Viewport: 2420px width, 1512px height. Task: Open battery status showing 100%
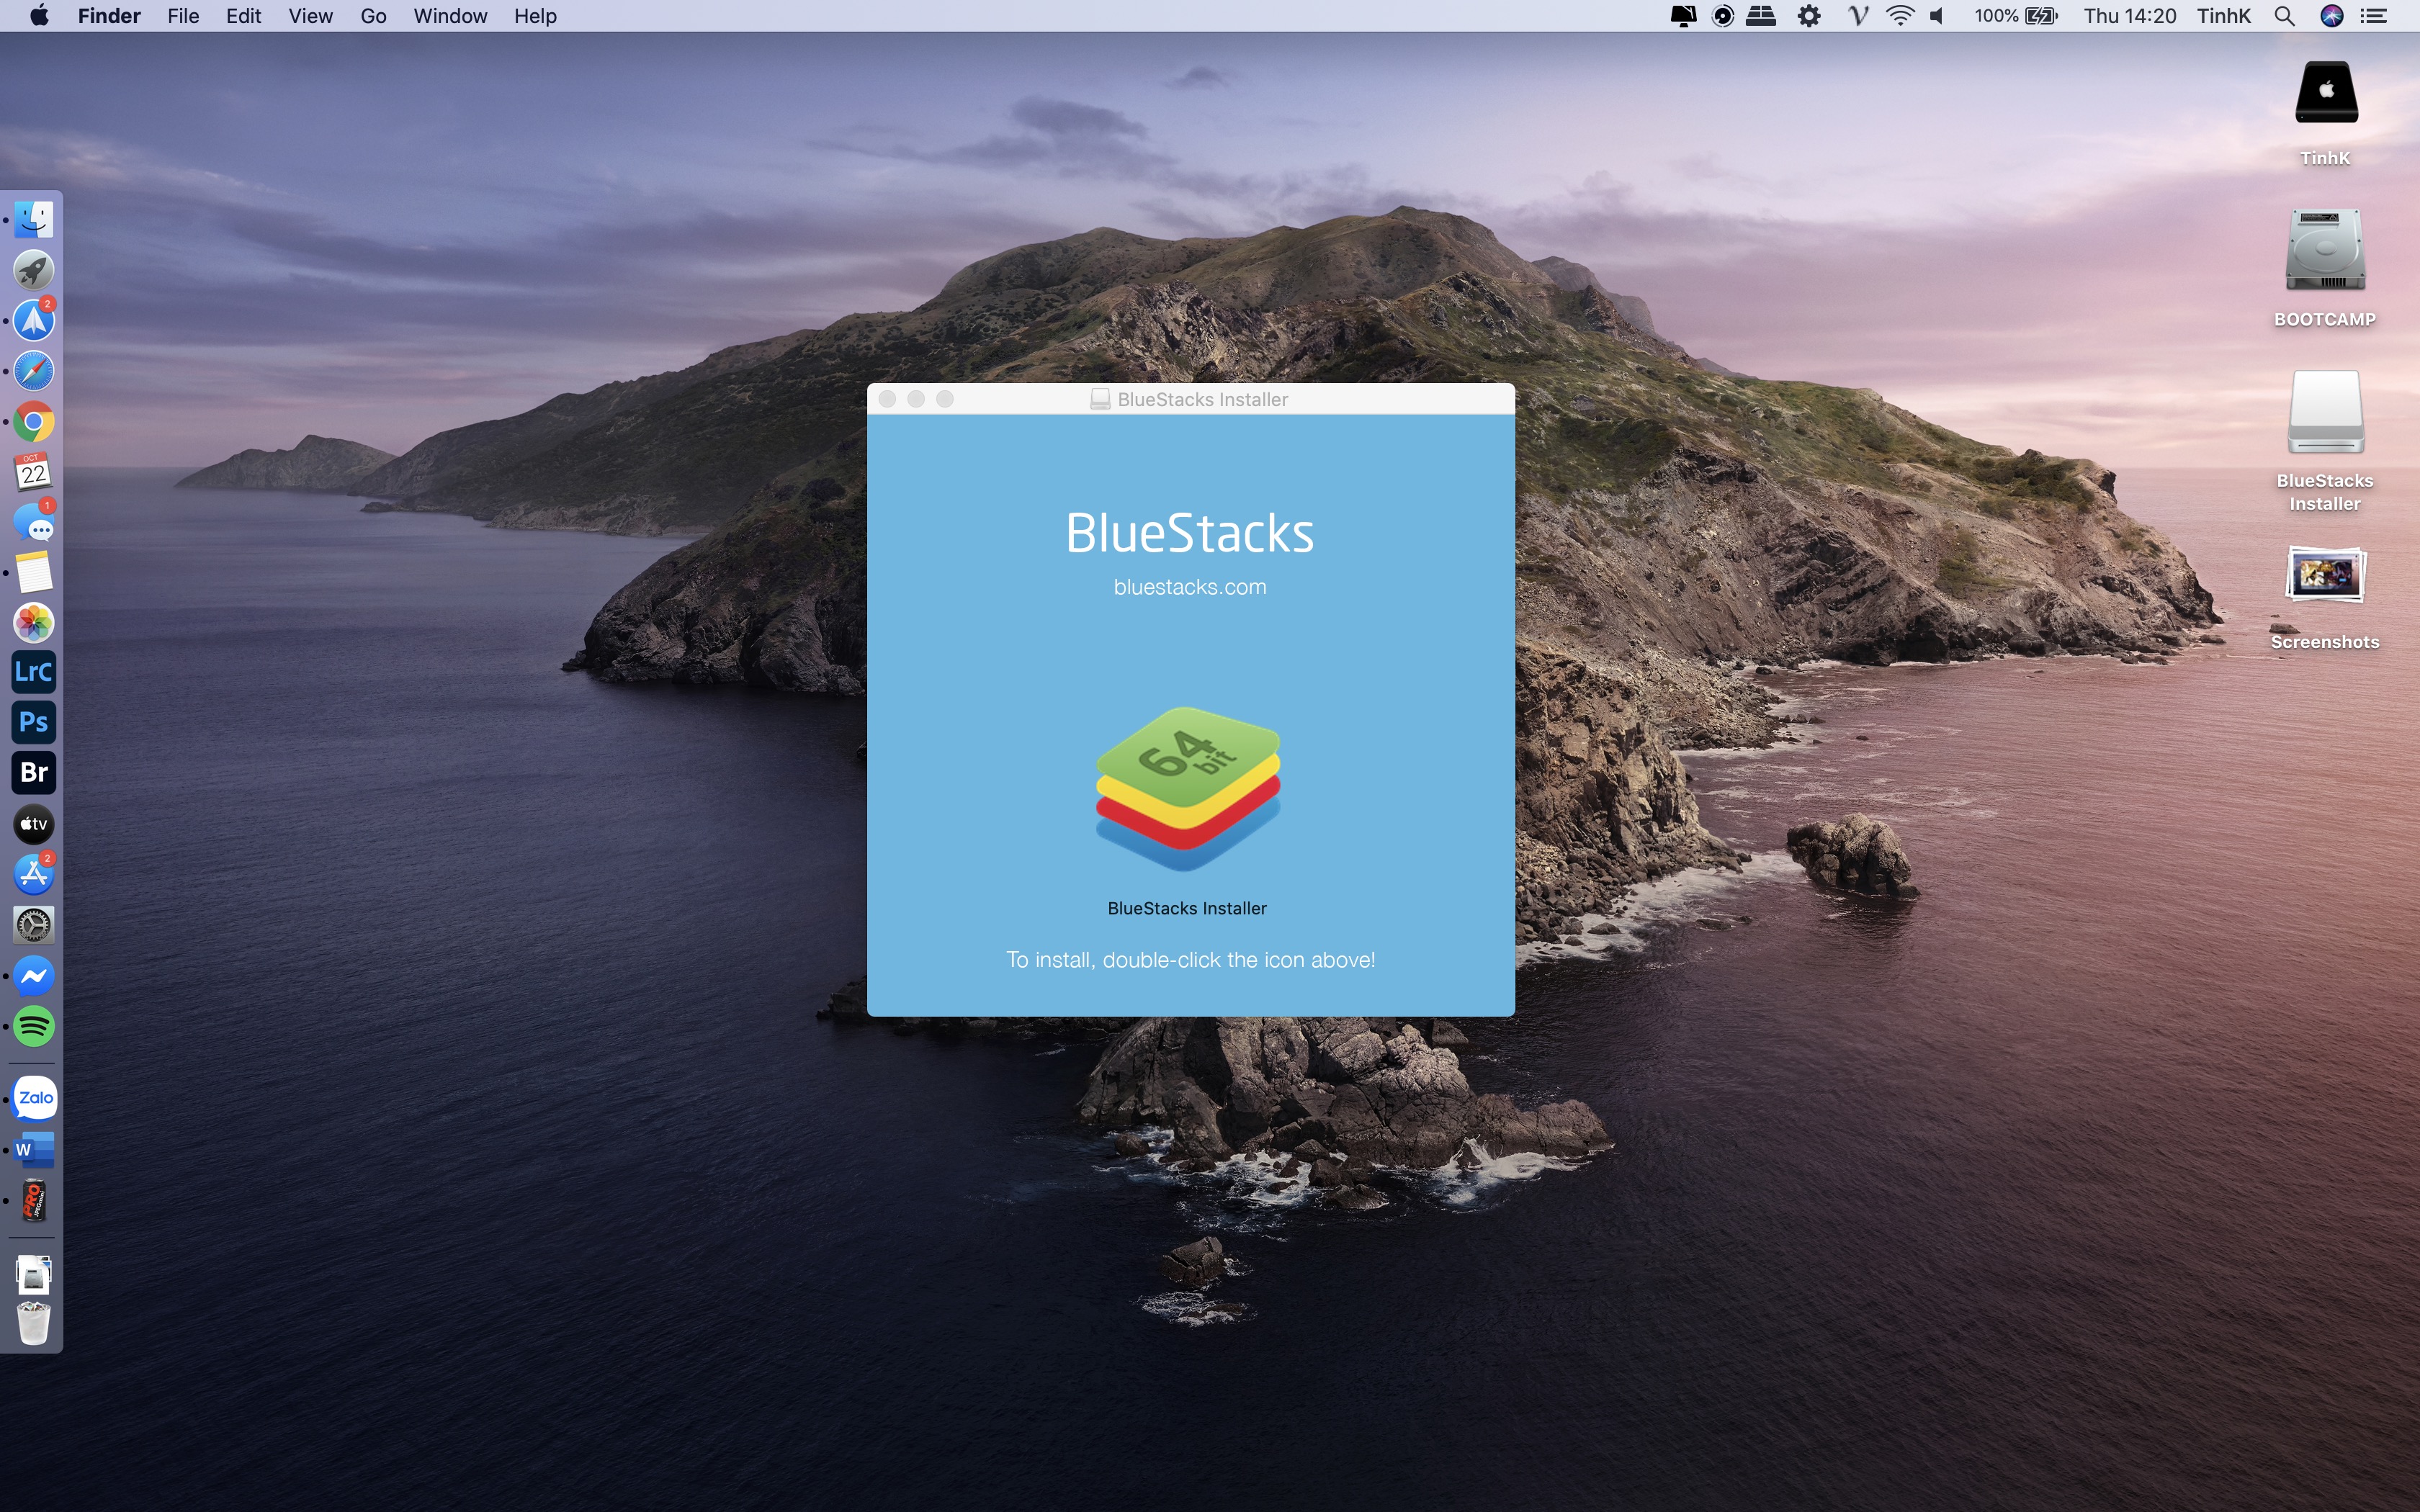pos(2016,16)
